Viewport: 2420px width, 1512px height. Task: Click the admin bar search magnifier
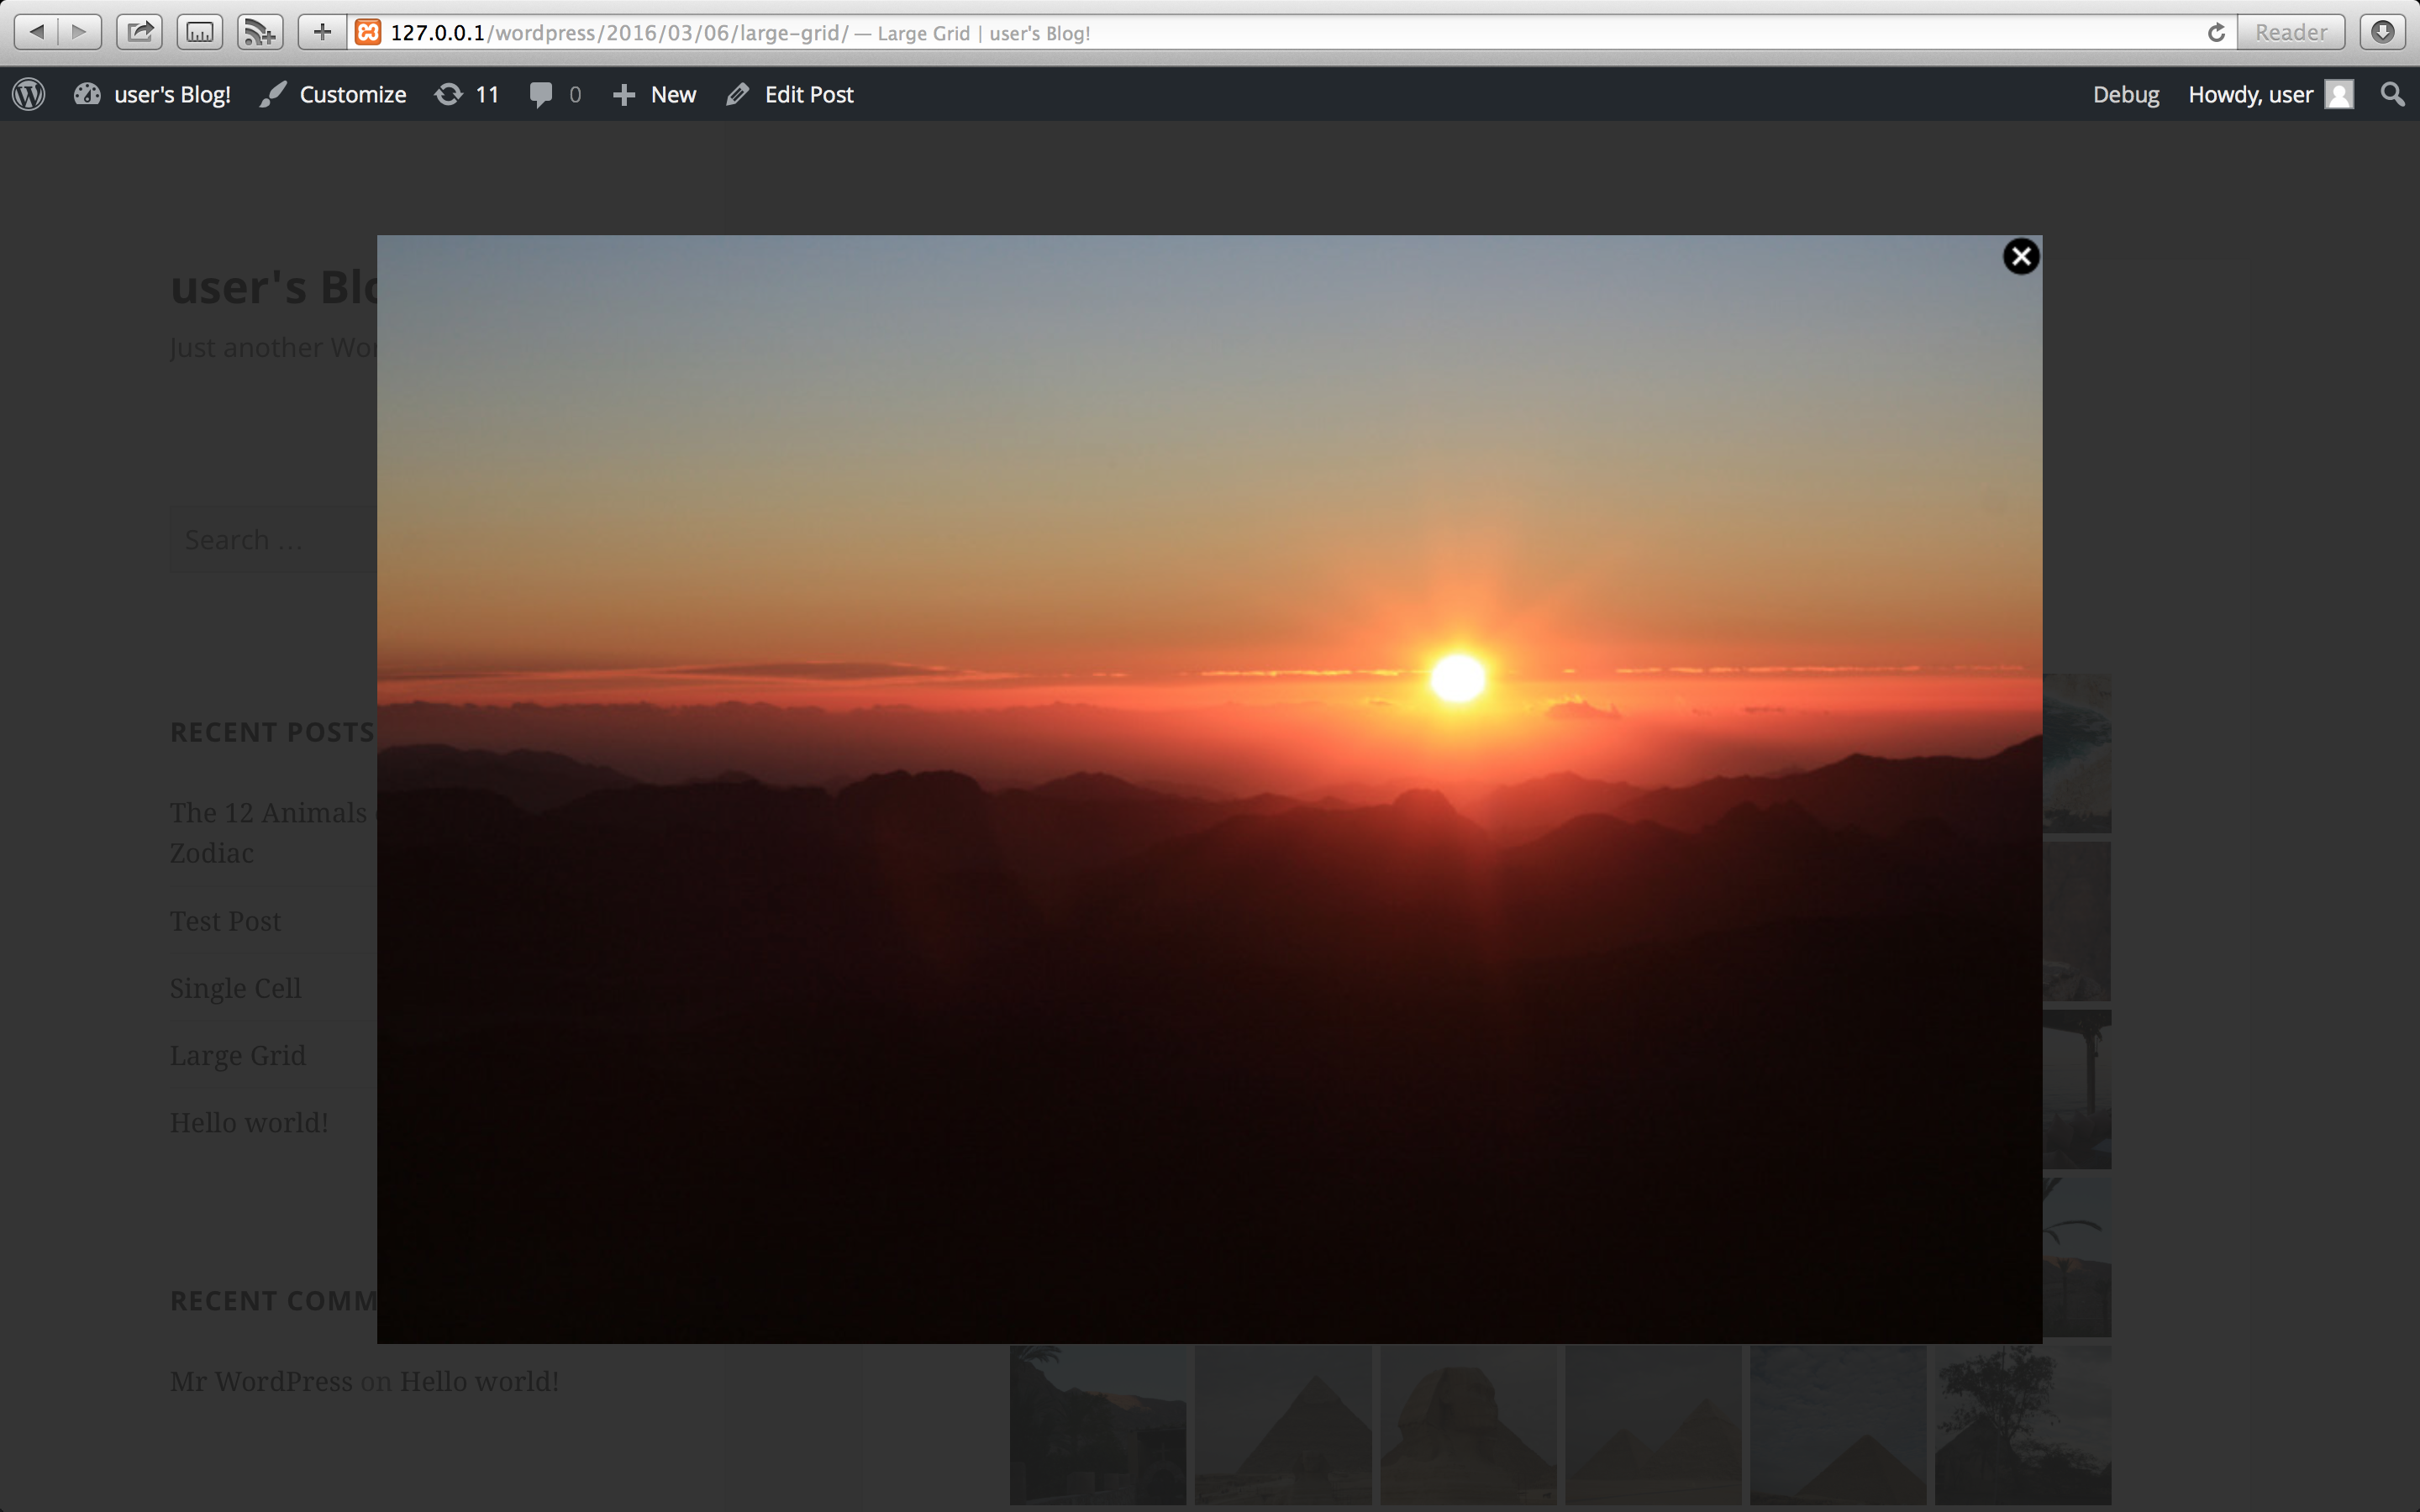pos(2391,95)
